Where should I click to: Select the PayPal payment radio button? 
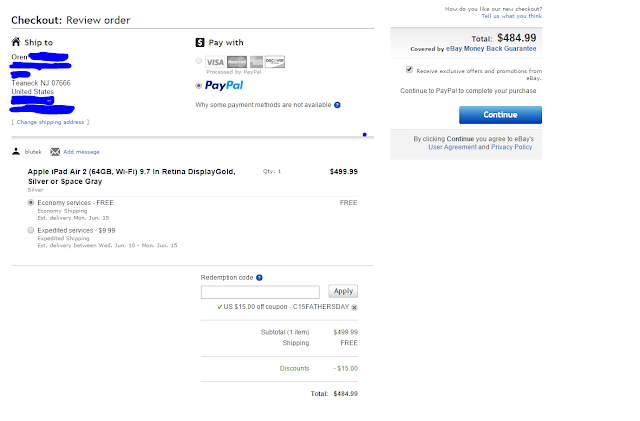pyautogui.click(x=198, y=85)
